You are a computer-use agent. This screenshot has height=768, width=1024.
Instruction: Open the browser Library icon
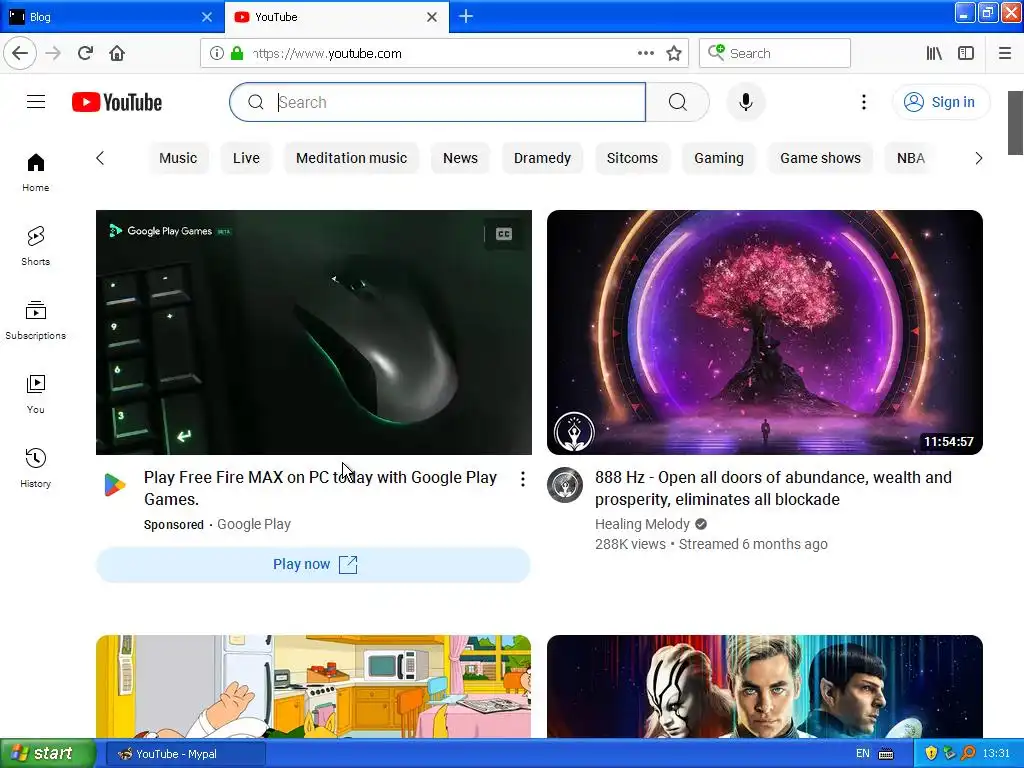point(934,54)
